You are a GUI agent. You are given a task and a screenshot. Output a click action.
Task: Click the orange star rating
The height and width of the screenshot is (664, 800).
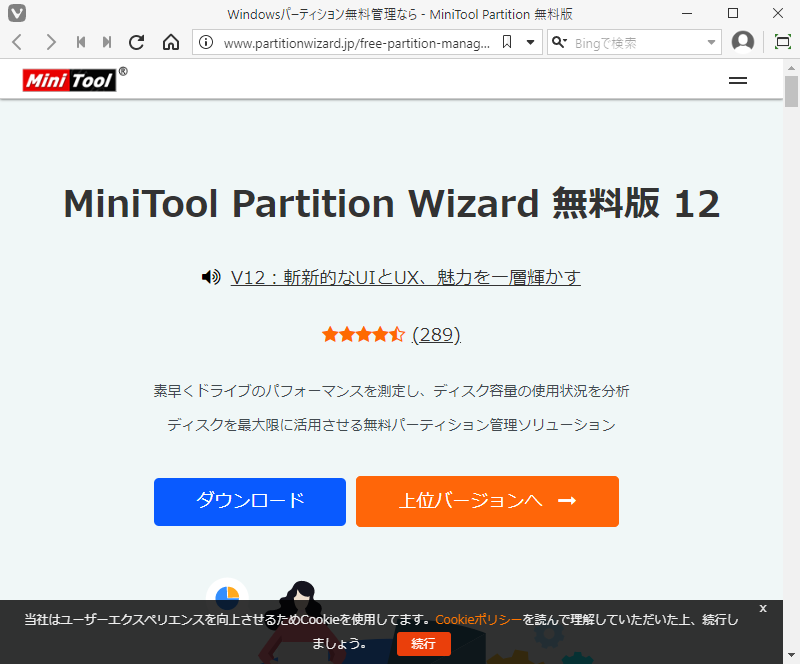[x=363, y=335]
